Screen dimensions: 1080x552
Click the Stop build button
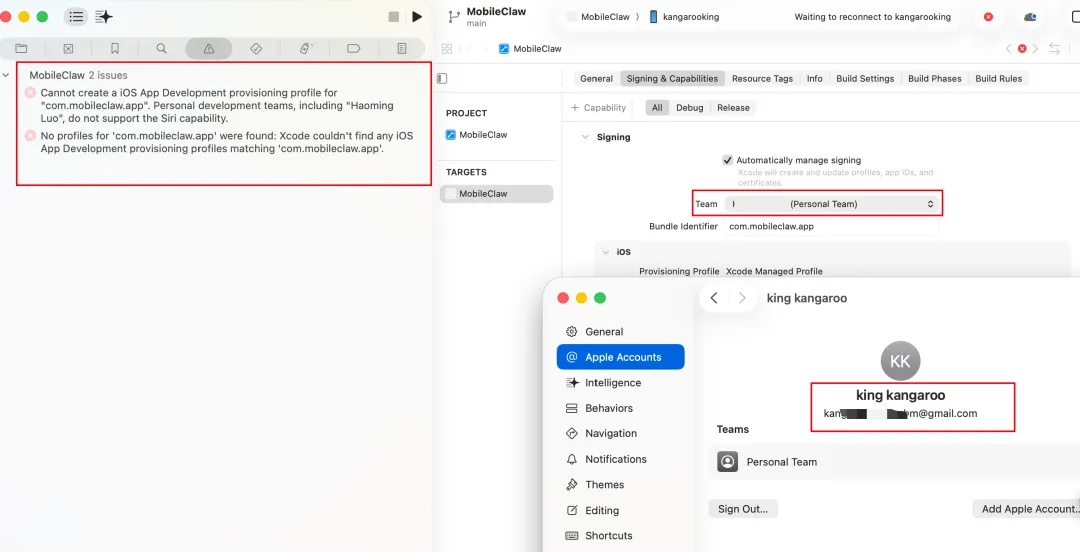[394, 17]
